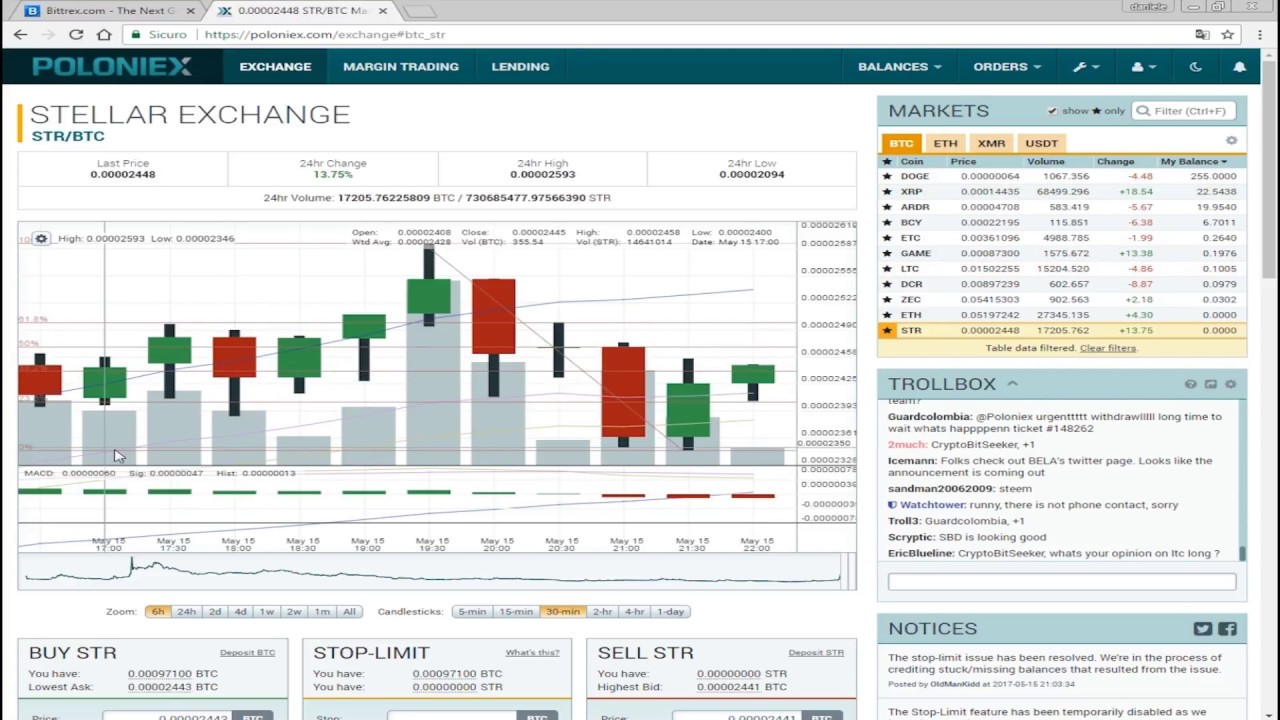This screenshot has width=1280, height=720.
Task: Select the ZEC market row
Action: (1062, 299)
